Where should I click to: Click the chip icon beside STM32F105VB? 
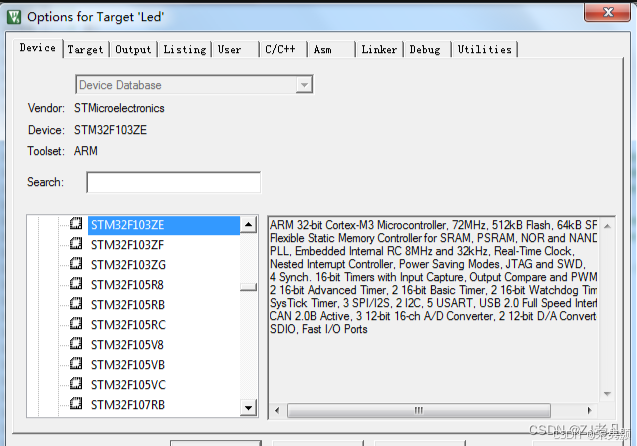coord(76,364)
